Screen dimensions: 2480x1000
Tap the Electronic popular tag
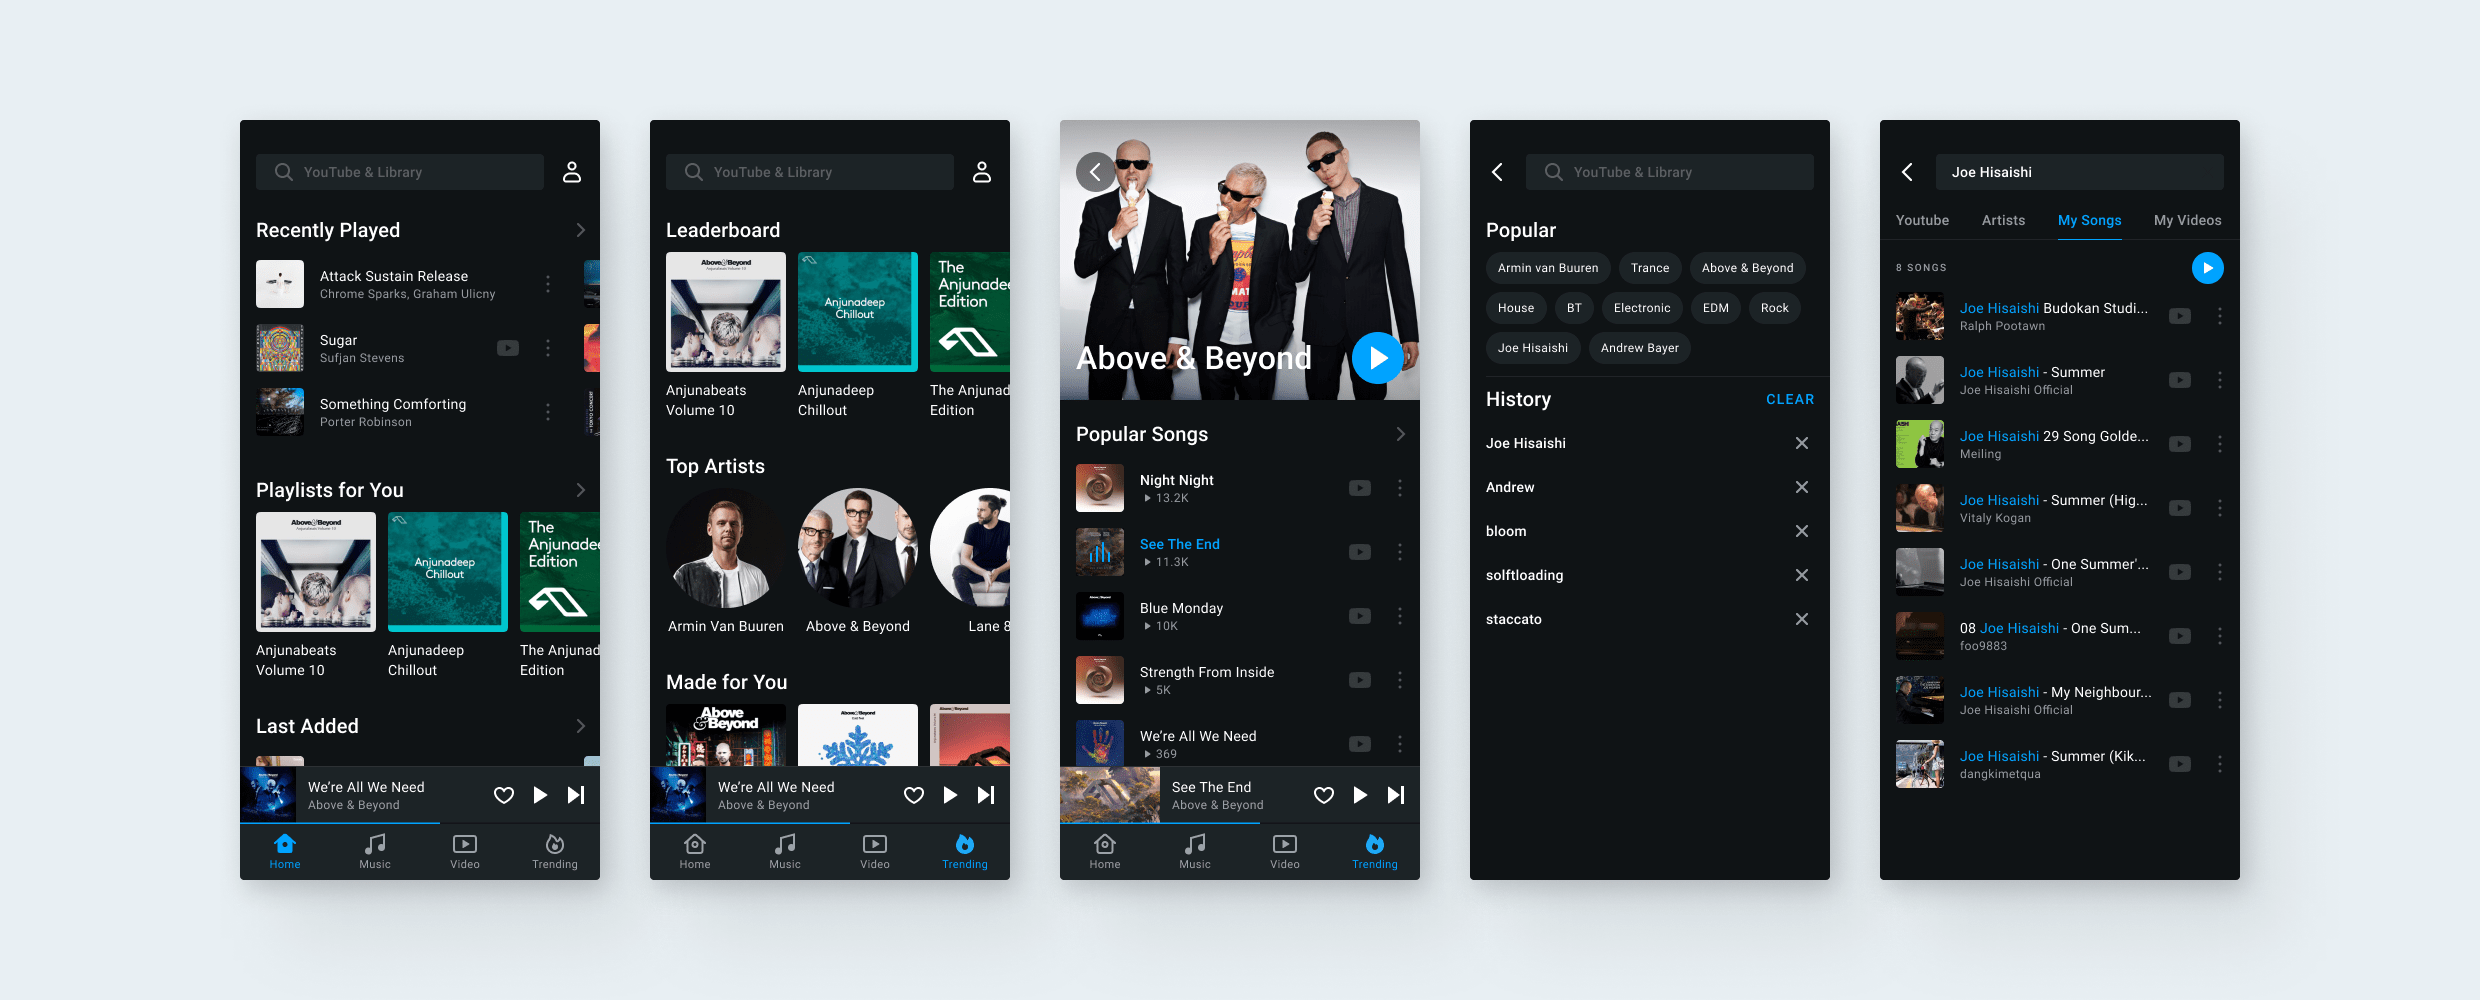[x=1642, y=308]
